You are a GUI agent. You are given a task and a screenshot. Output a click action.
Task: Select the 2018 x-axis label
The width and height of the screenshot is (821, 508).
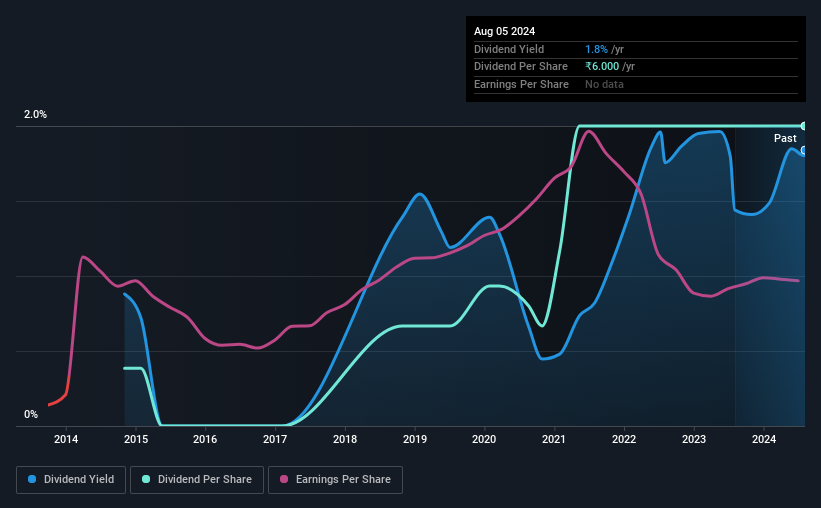(x=345, y=439)
